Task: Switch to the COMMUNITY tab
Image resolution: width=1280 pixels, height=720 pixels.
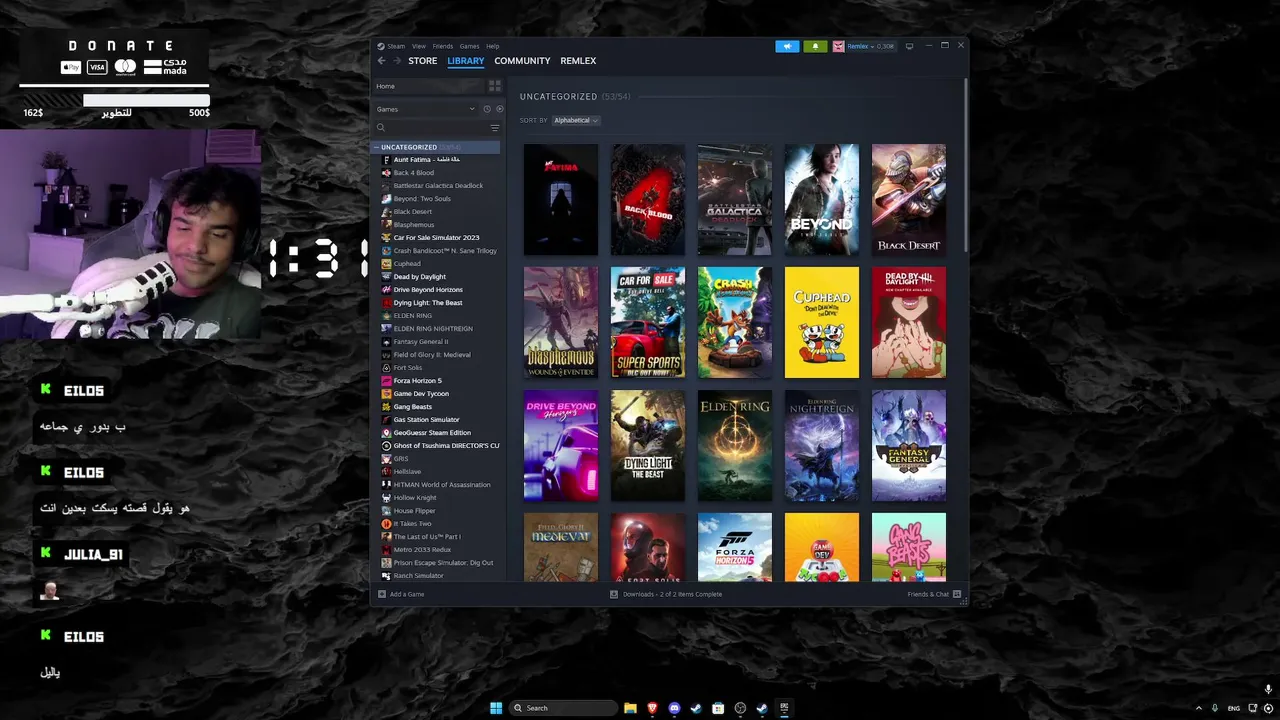Action: click(522, 61)
